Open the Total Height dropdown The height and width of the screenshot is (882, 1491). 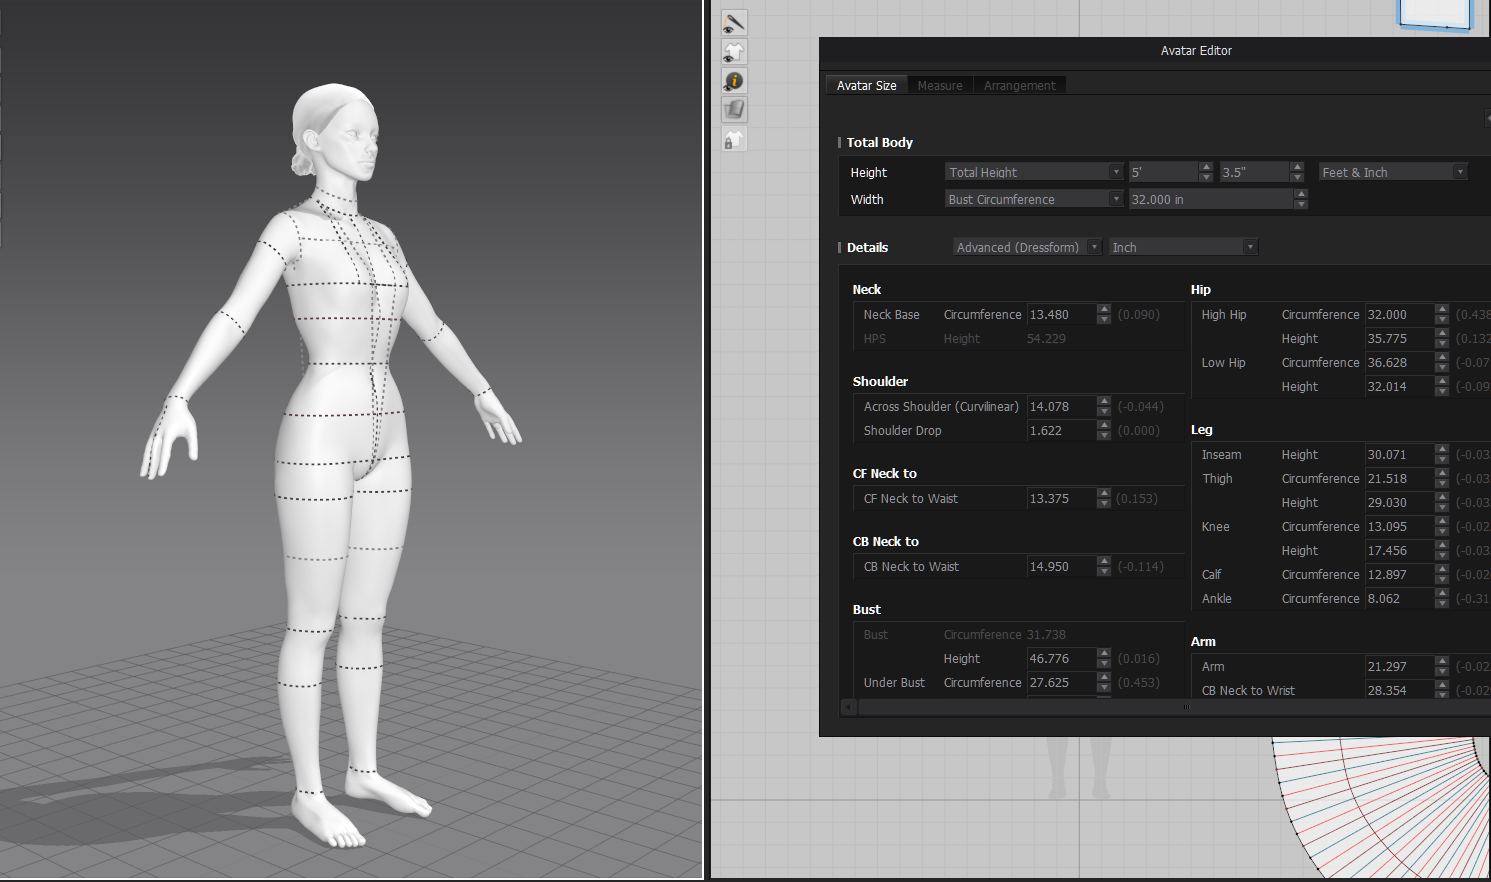pos(1034,172)
